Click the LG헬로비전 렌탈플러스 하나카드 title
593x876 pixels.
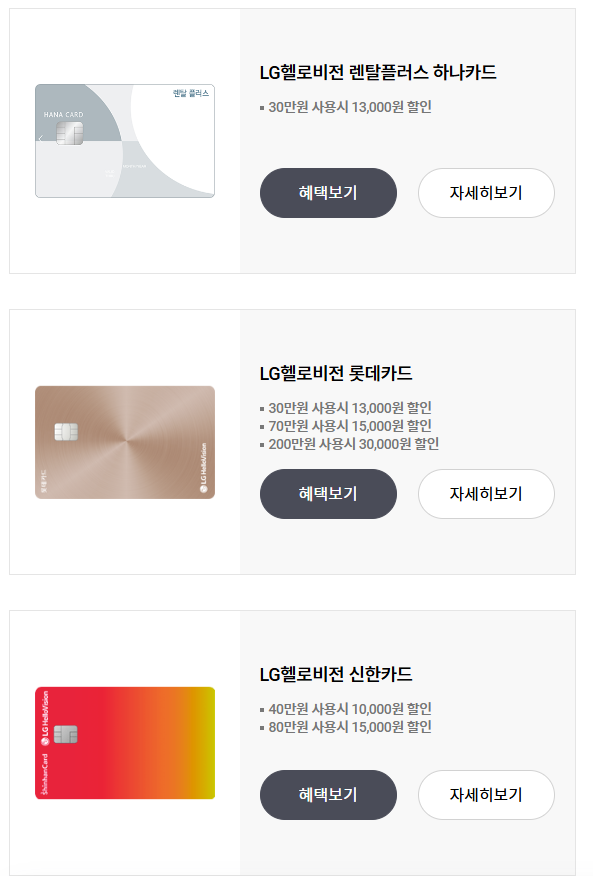378,72
